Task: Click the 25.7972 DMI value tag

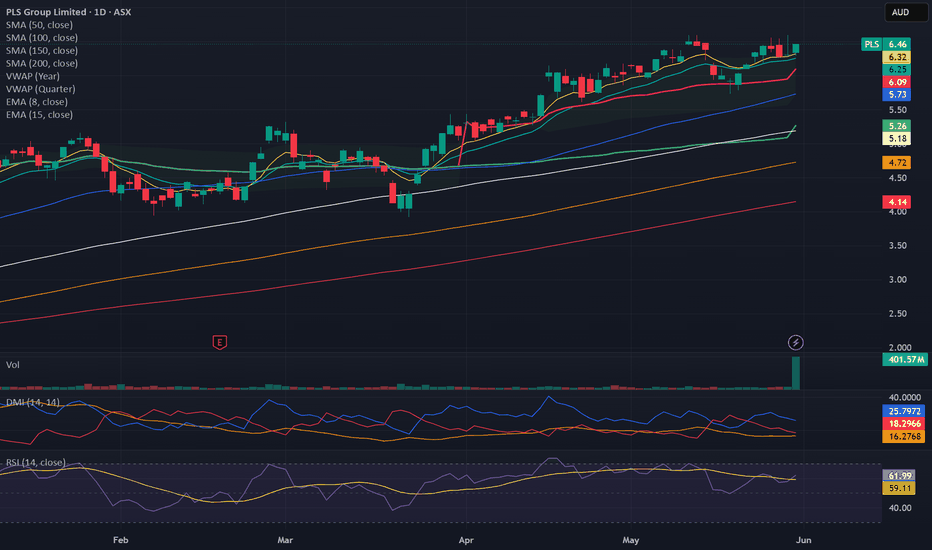Action: tap(903, 411)
